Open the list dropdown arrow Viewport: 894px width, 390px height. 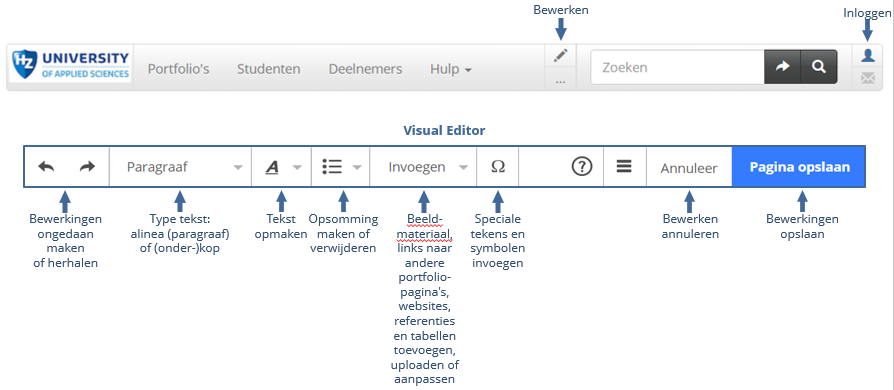tap(357, 168)
